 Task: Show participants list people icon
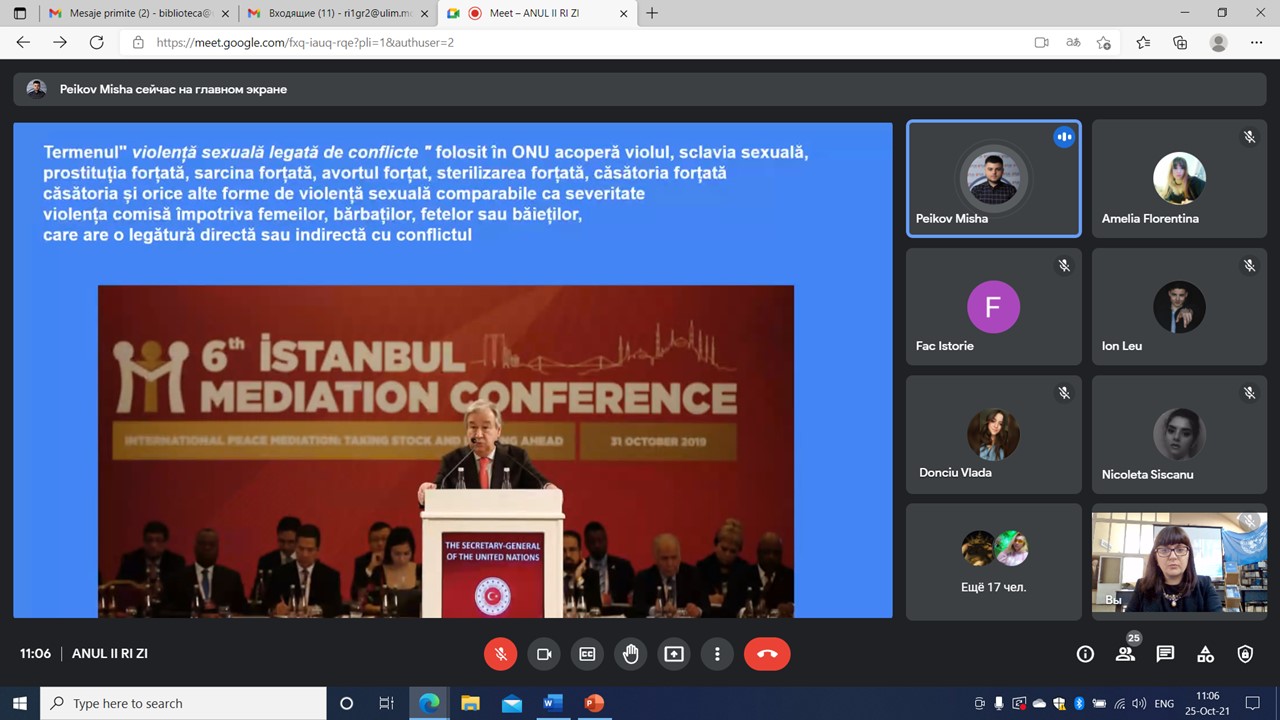coord(1125,654)
